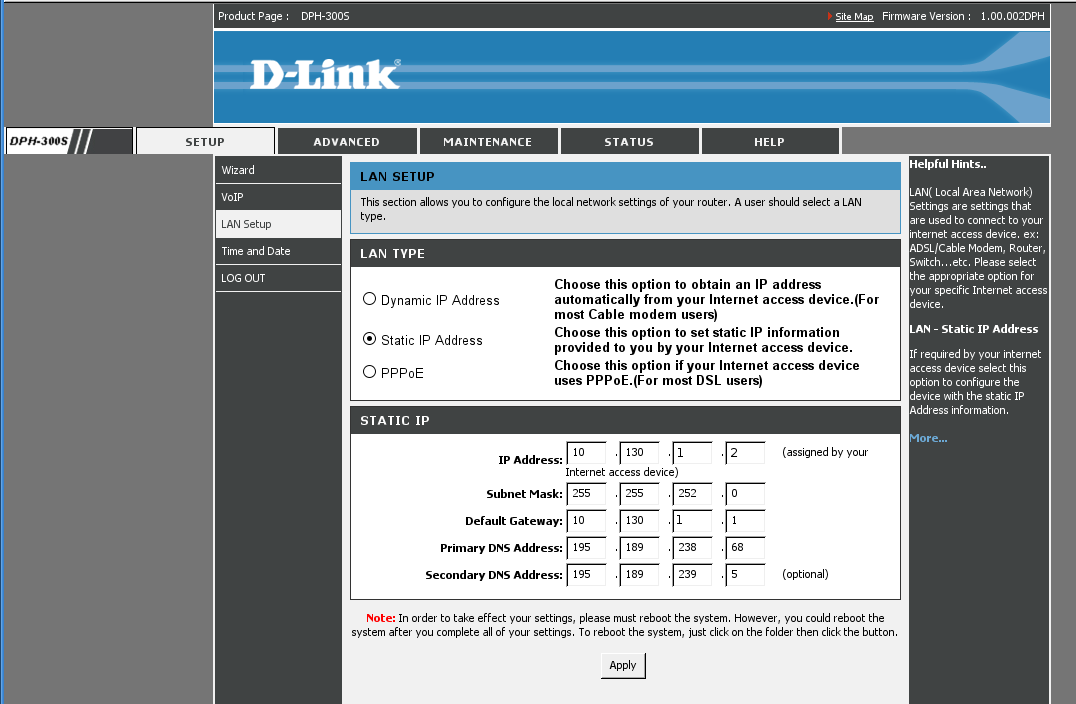Click the More... link in Helpful Hints

coord(928,438)
